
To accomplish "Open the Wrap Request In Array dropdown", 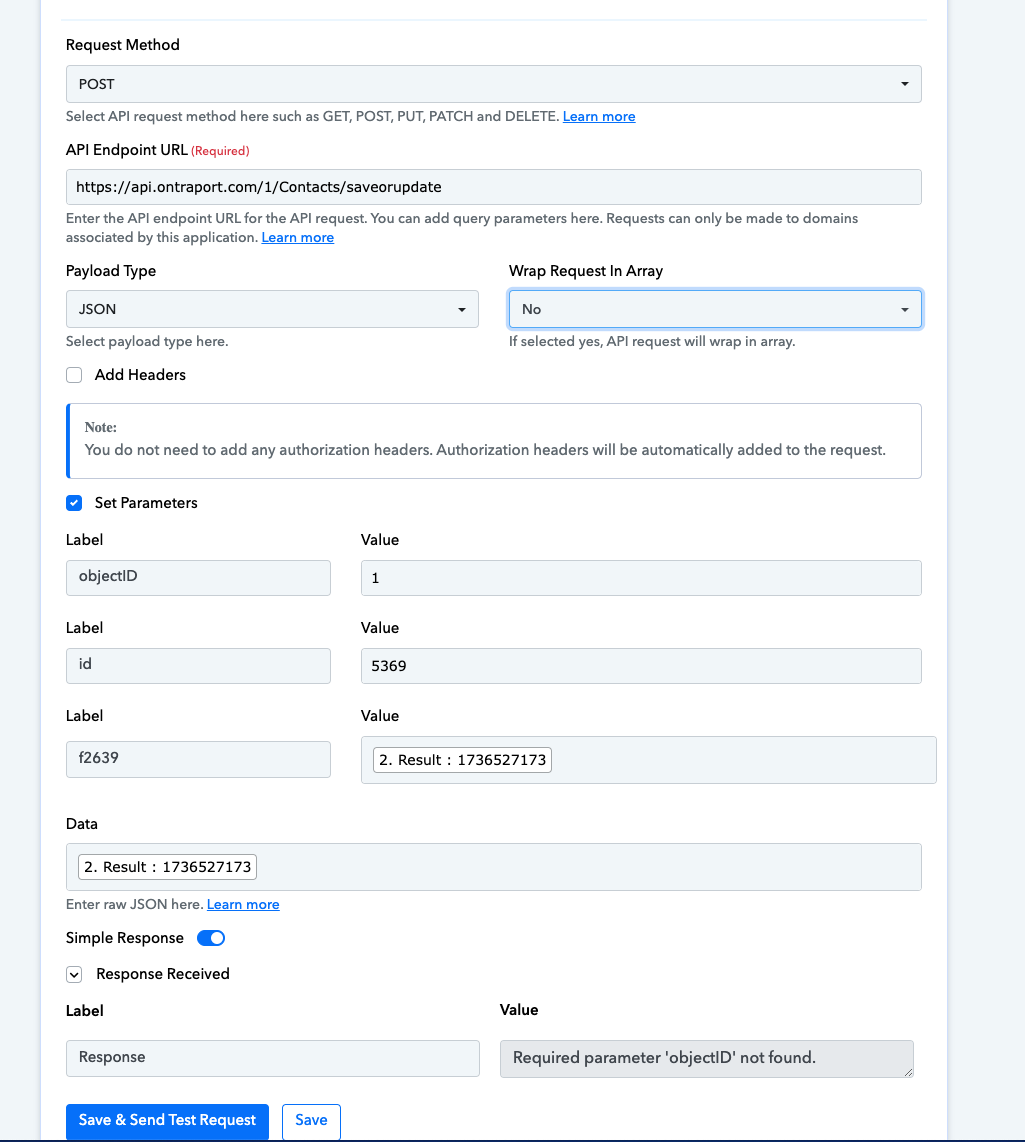I will point(715,309).
